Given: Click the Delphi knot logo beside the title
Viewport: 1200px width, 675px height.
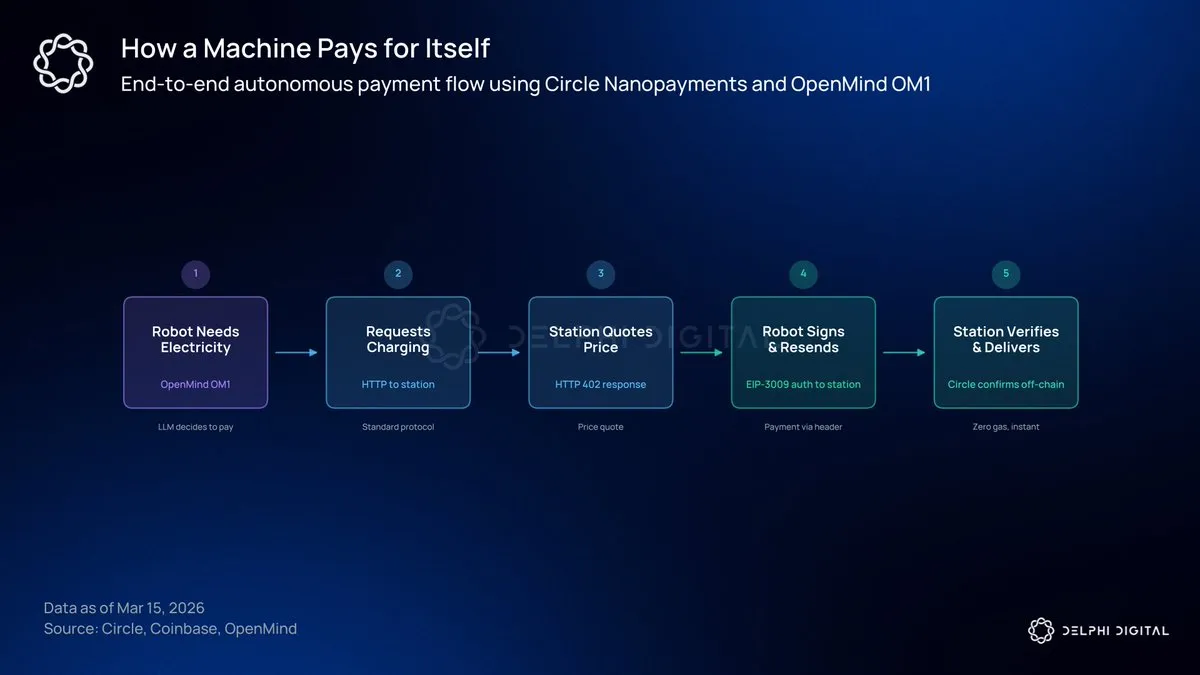Looking at the screenshot, I should point(63,64).
